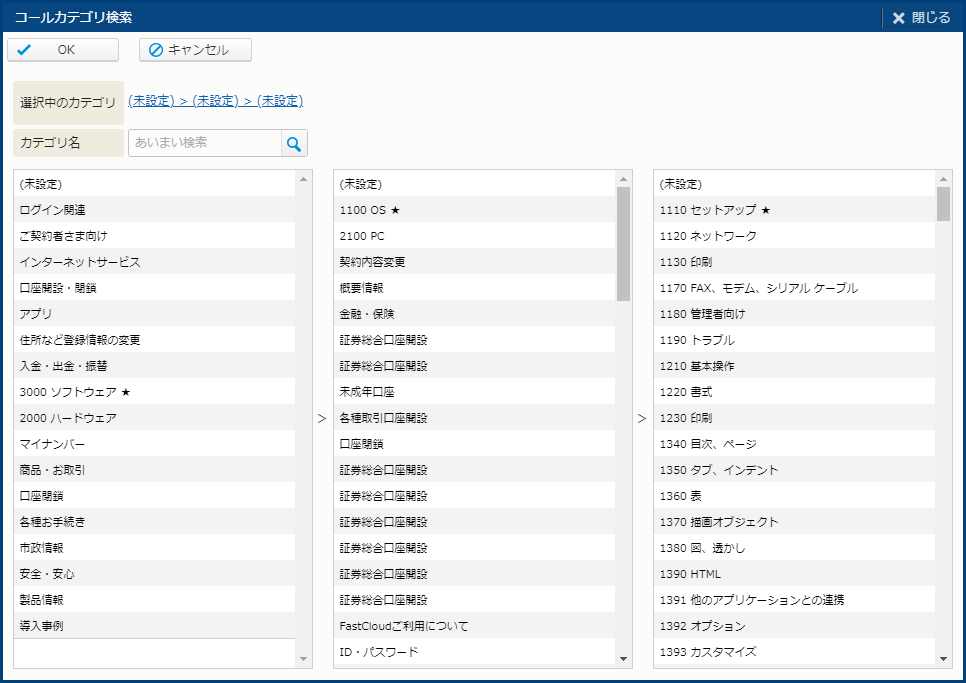Click scroll up arrow of middle list
Screen dimensions: 966x683
624,179
